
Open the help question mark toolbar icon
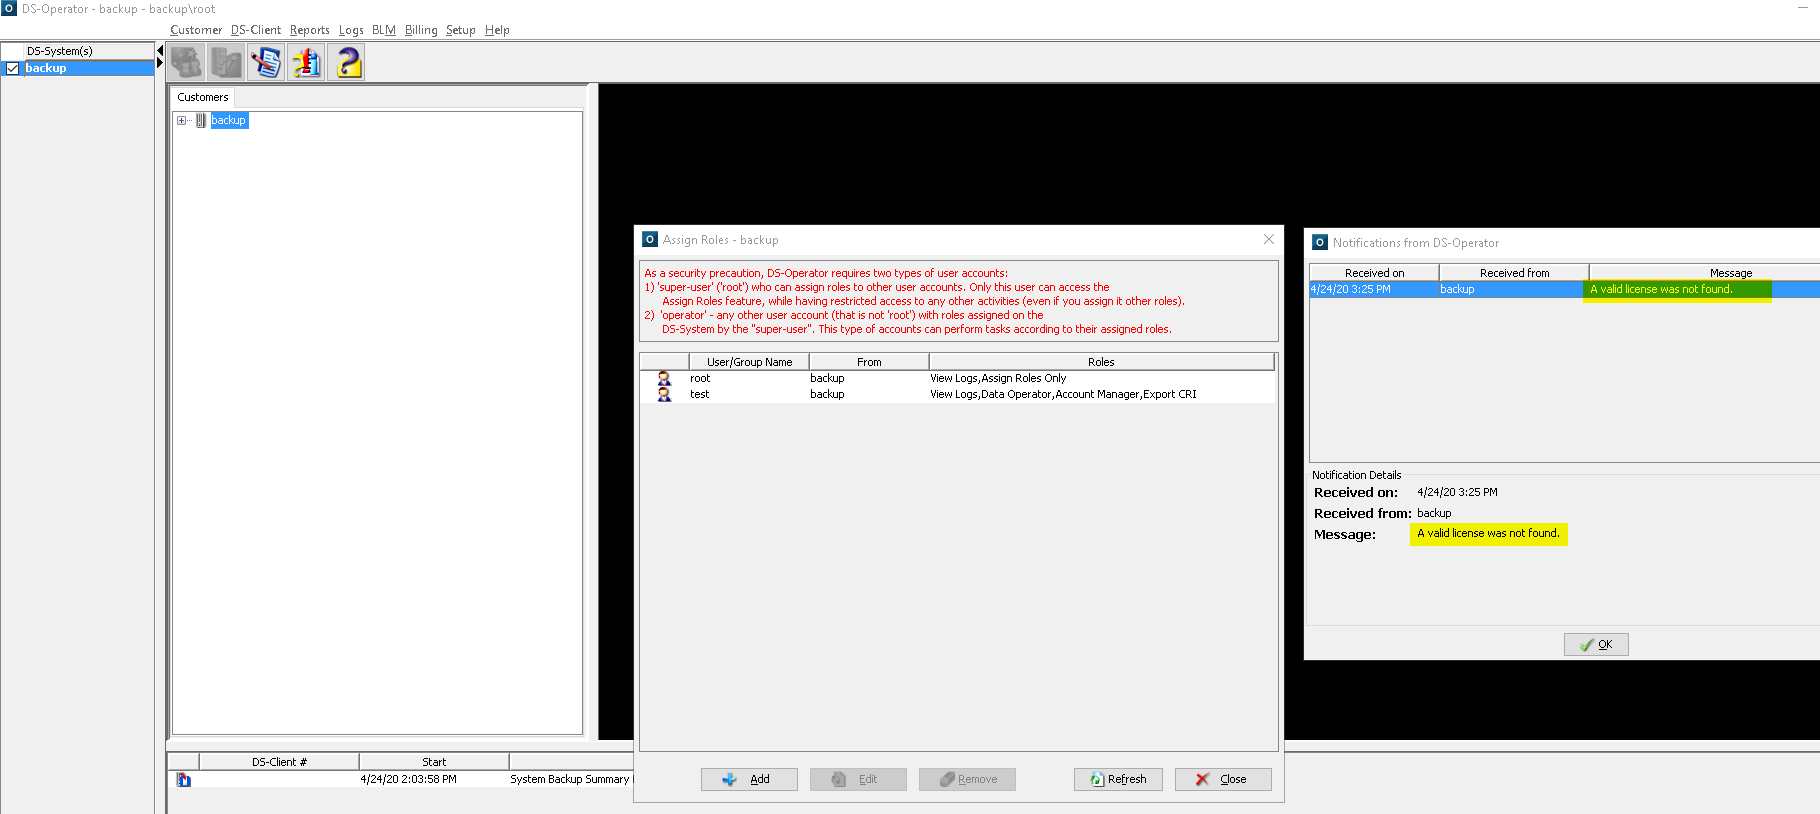346,62
